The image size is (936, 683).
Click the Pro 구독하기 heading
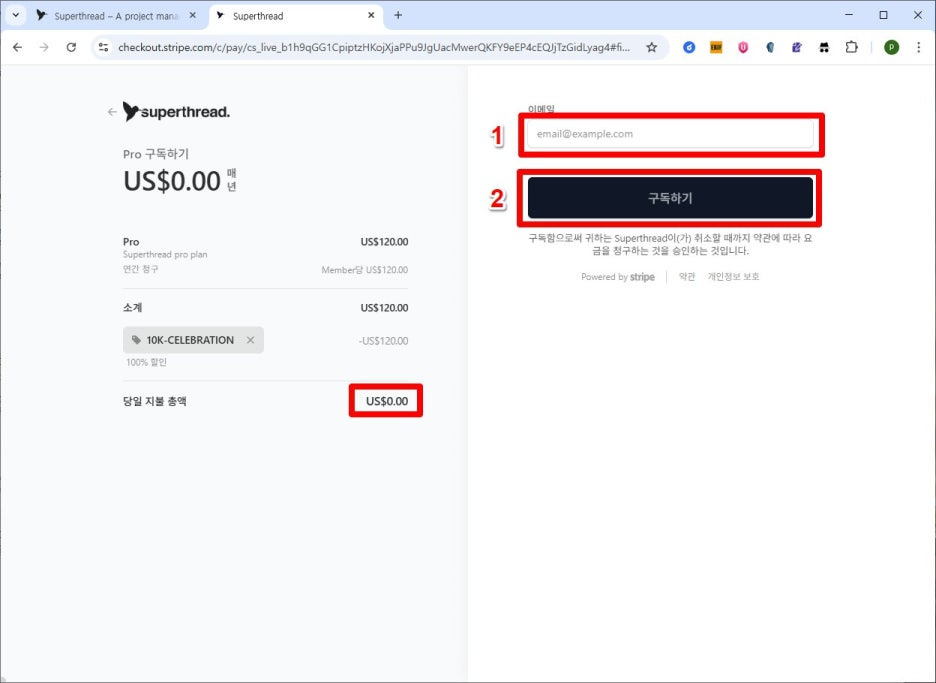tap(156, 154)
